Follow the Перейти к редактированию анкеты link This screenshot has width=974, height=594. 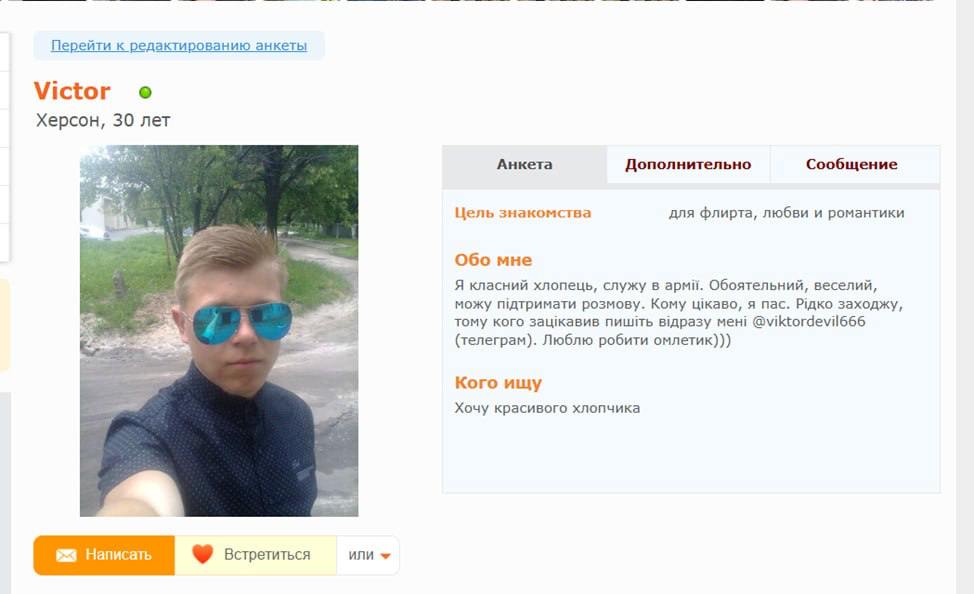tap(179, 45)
